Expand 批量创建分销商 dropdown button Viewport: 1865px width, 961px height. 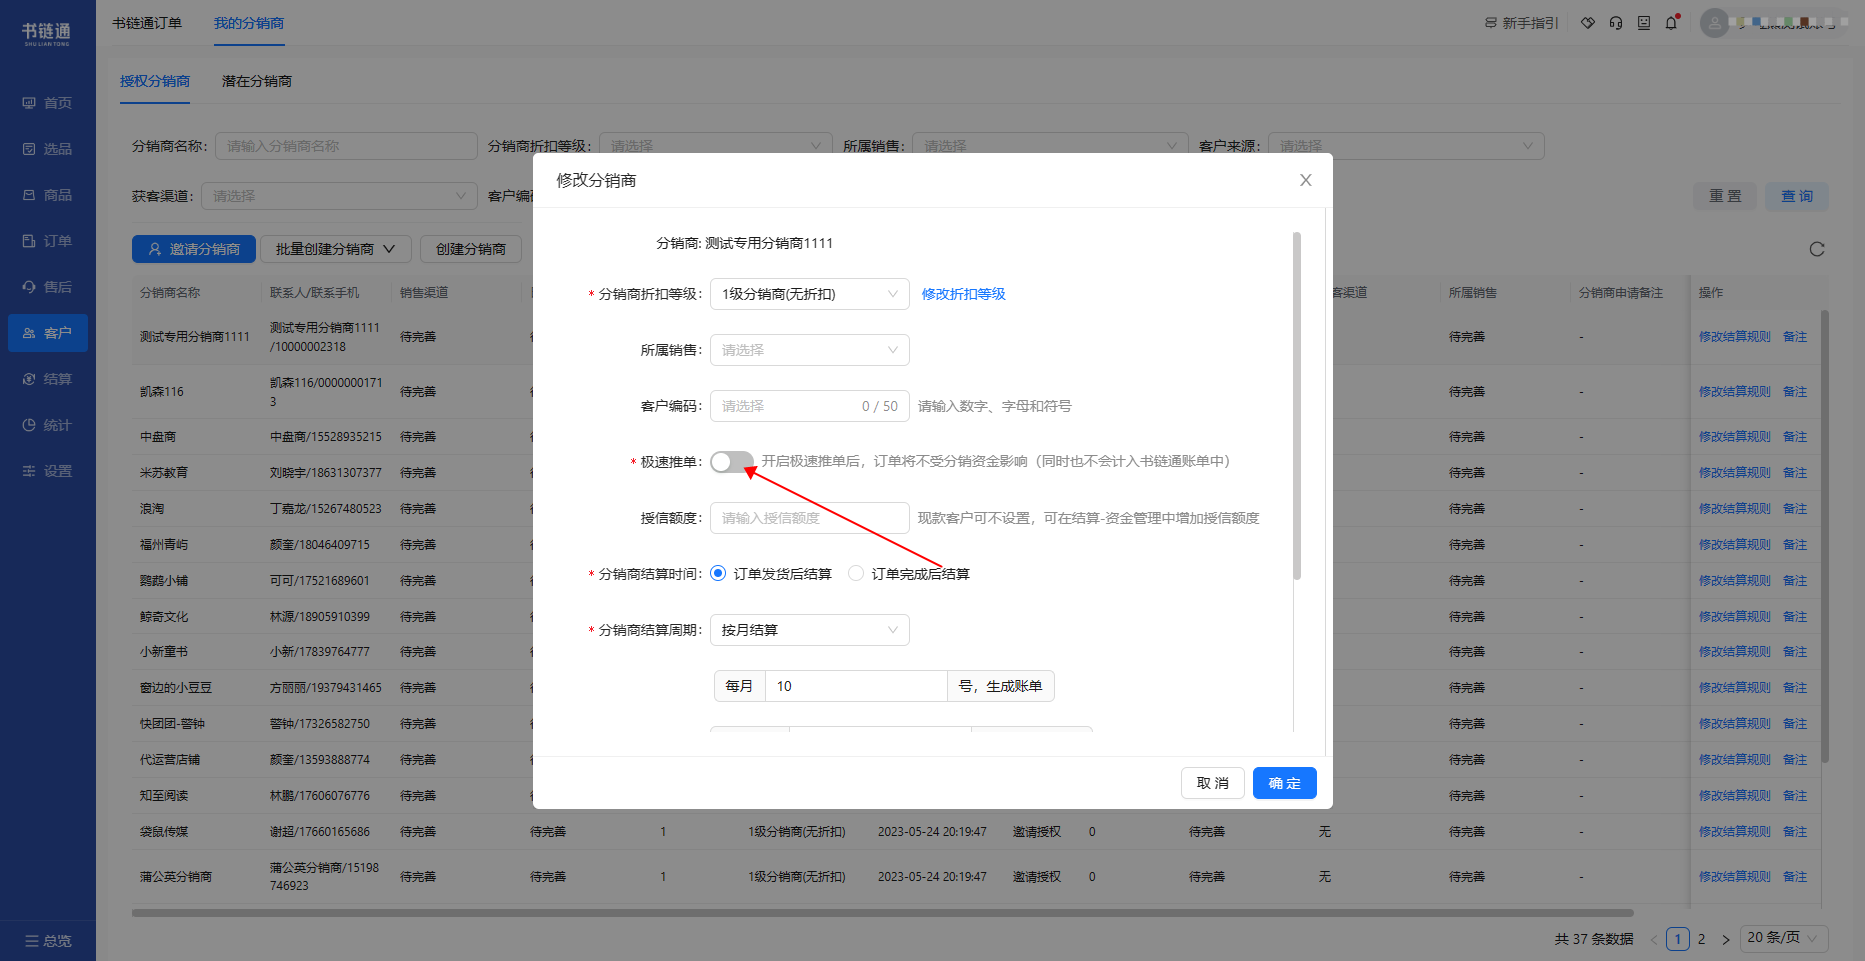[336, 249]
